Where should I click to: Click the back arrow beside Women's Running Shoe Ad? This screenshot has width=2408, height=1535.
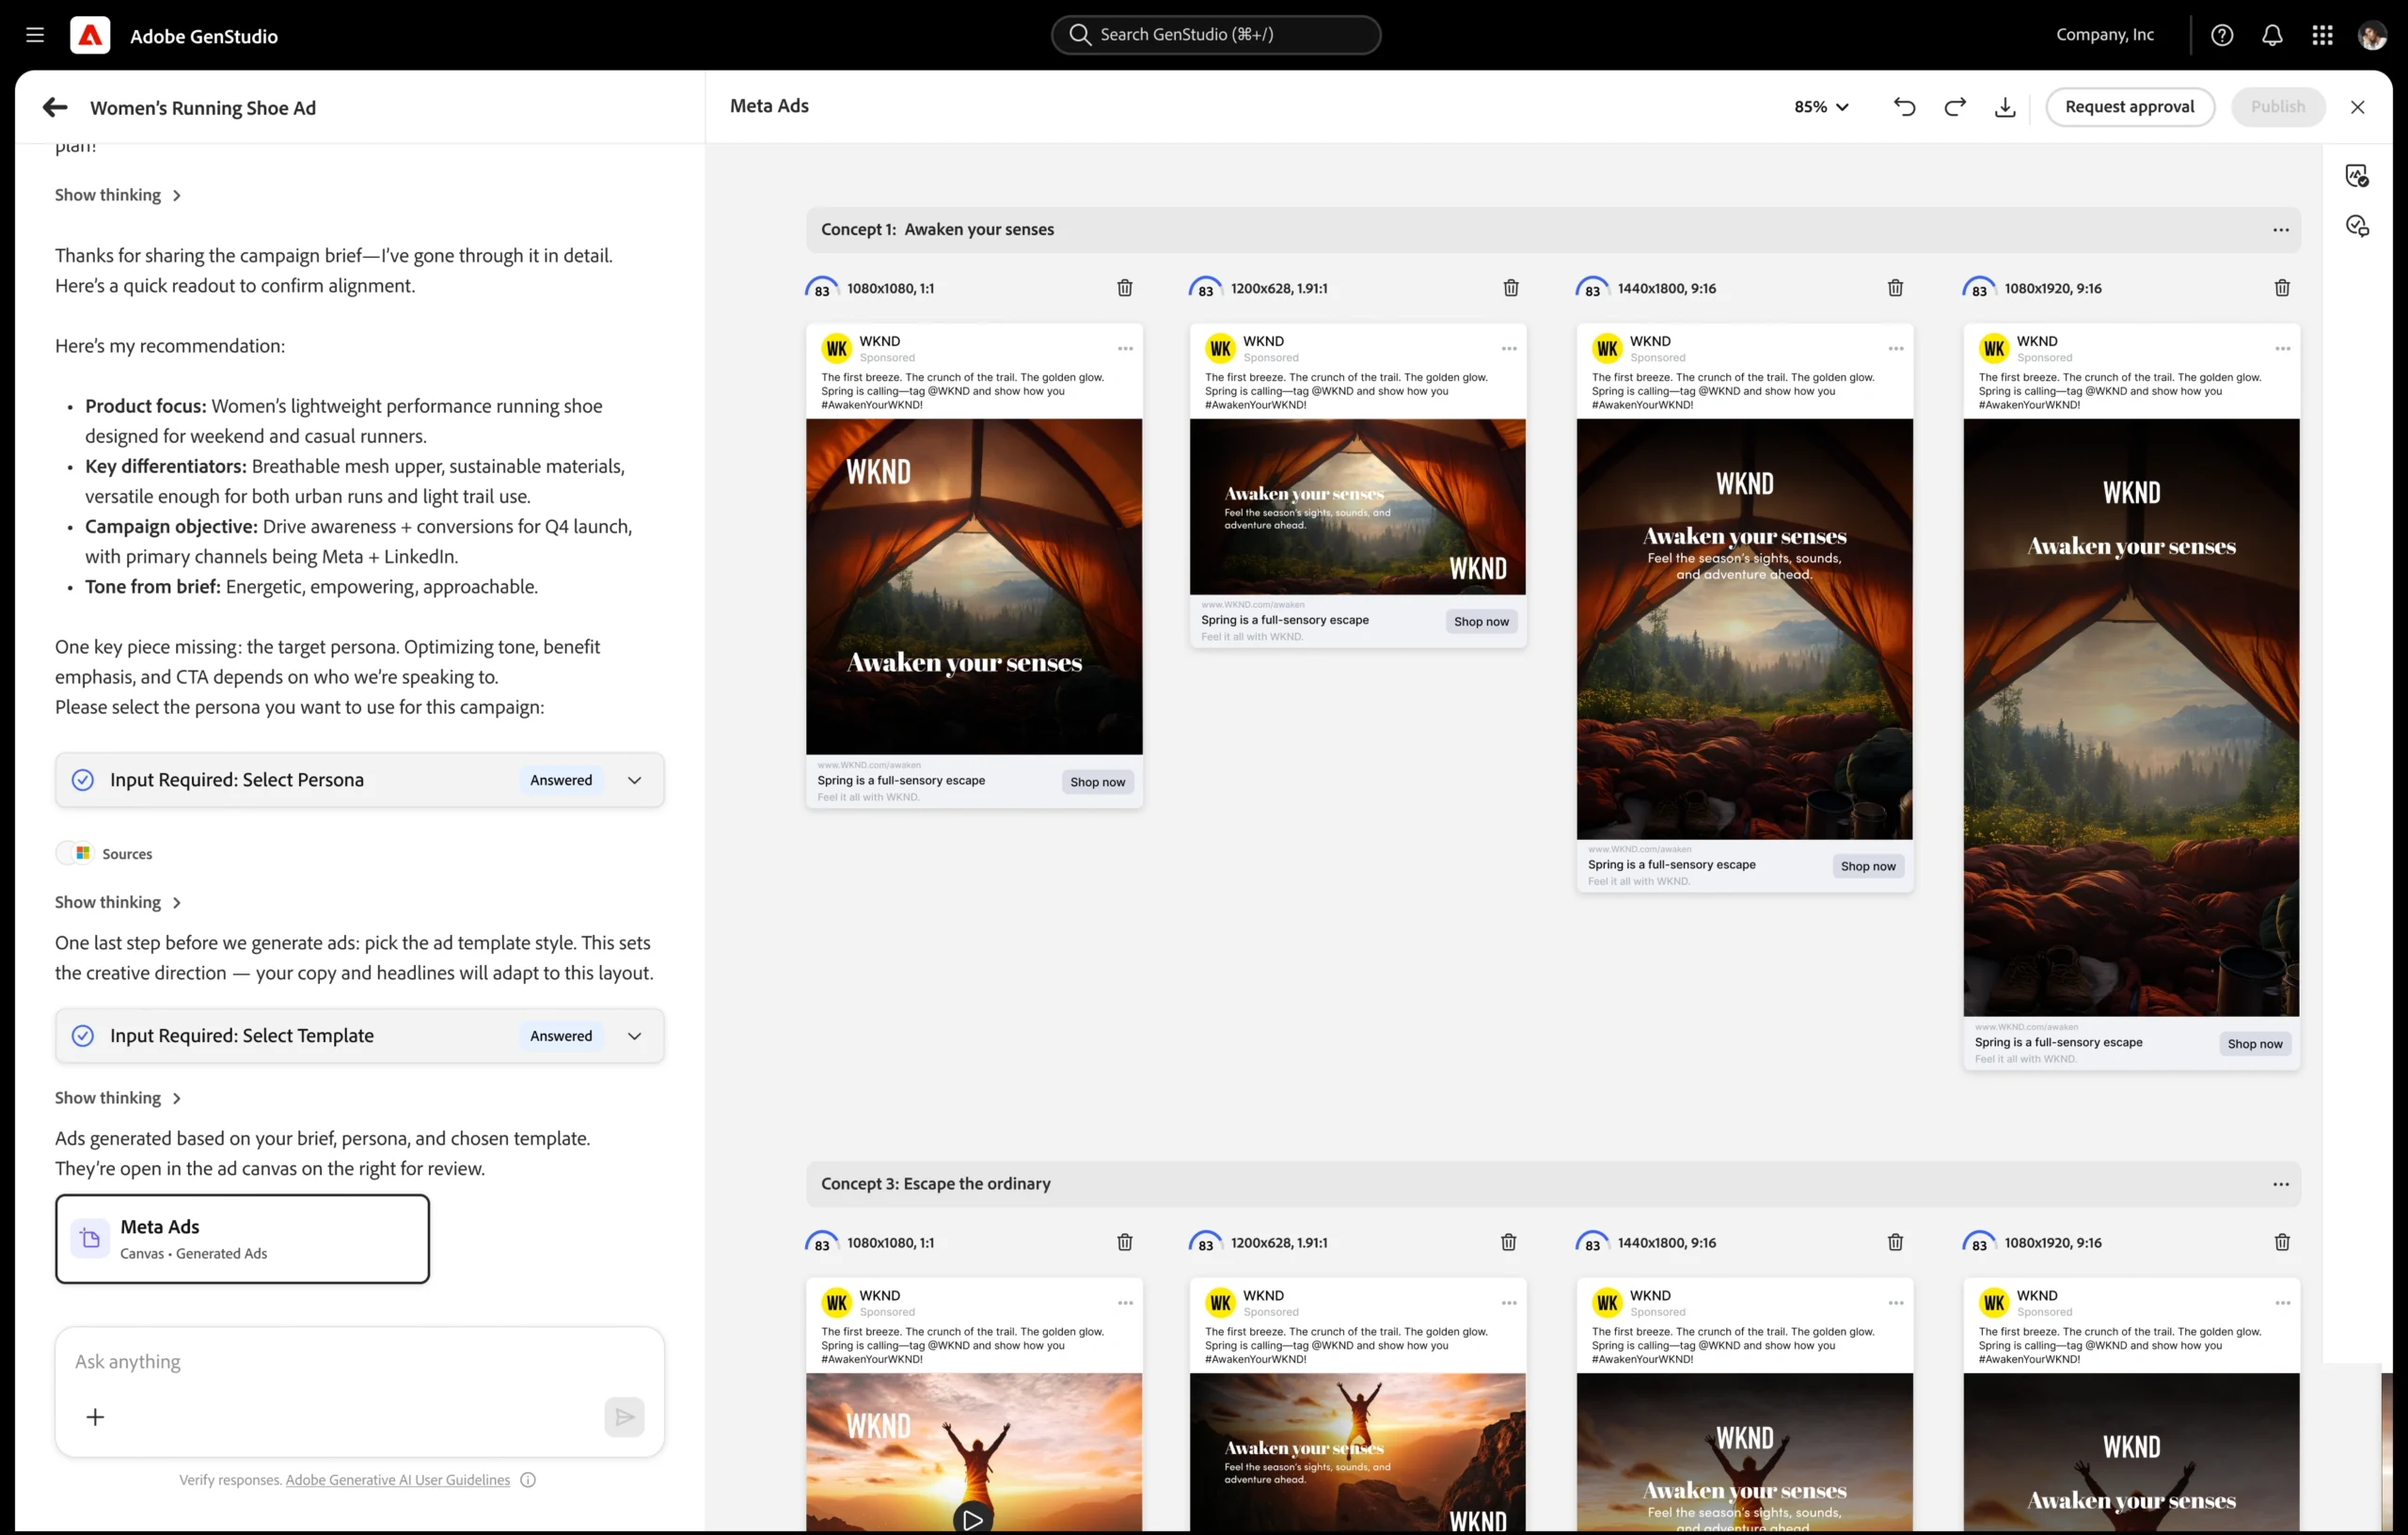[x=55, y=107]
